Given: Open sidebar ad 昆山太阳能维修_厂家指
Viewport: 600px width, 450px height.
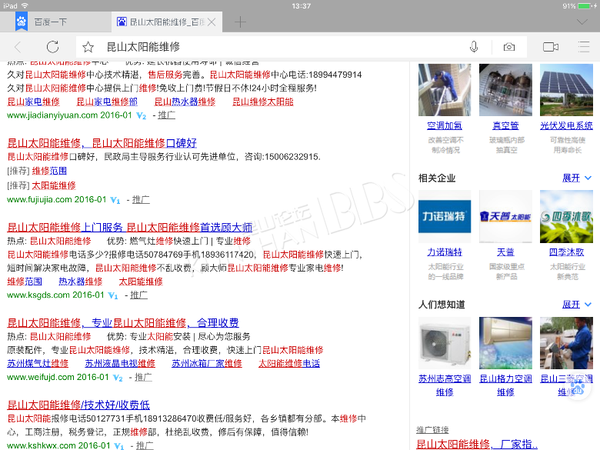Looking at the screenshot, I should [477, 444].
